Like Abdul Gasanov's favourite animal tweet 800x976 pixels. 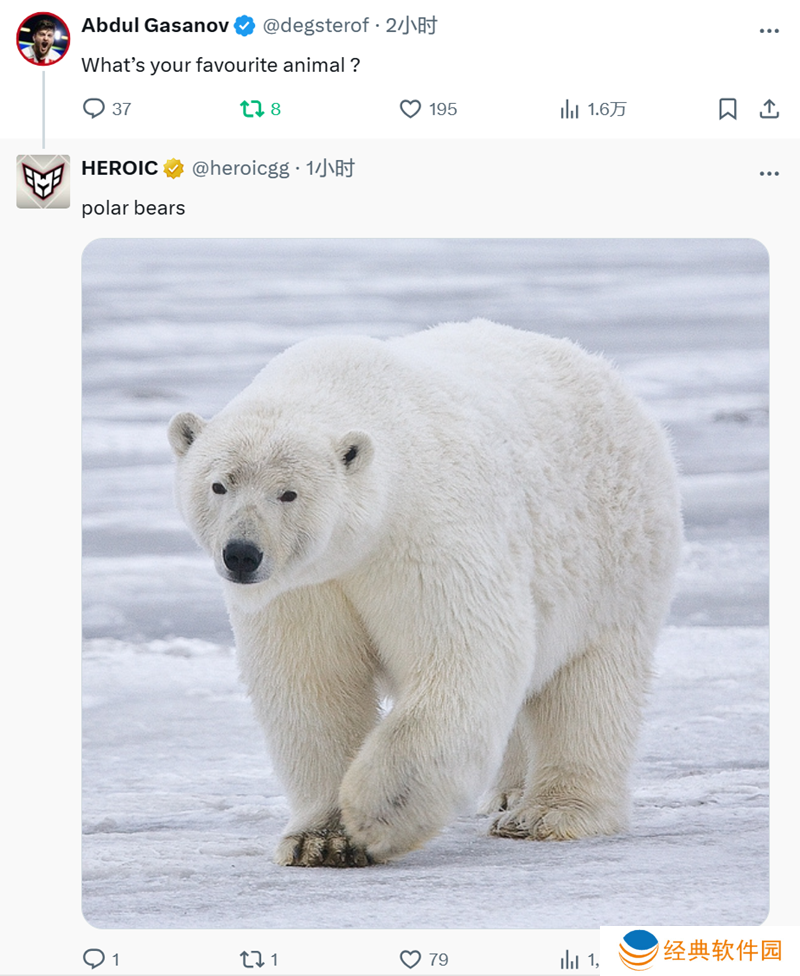[410, 109]
